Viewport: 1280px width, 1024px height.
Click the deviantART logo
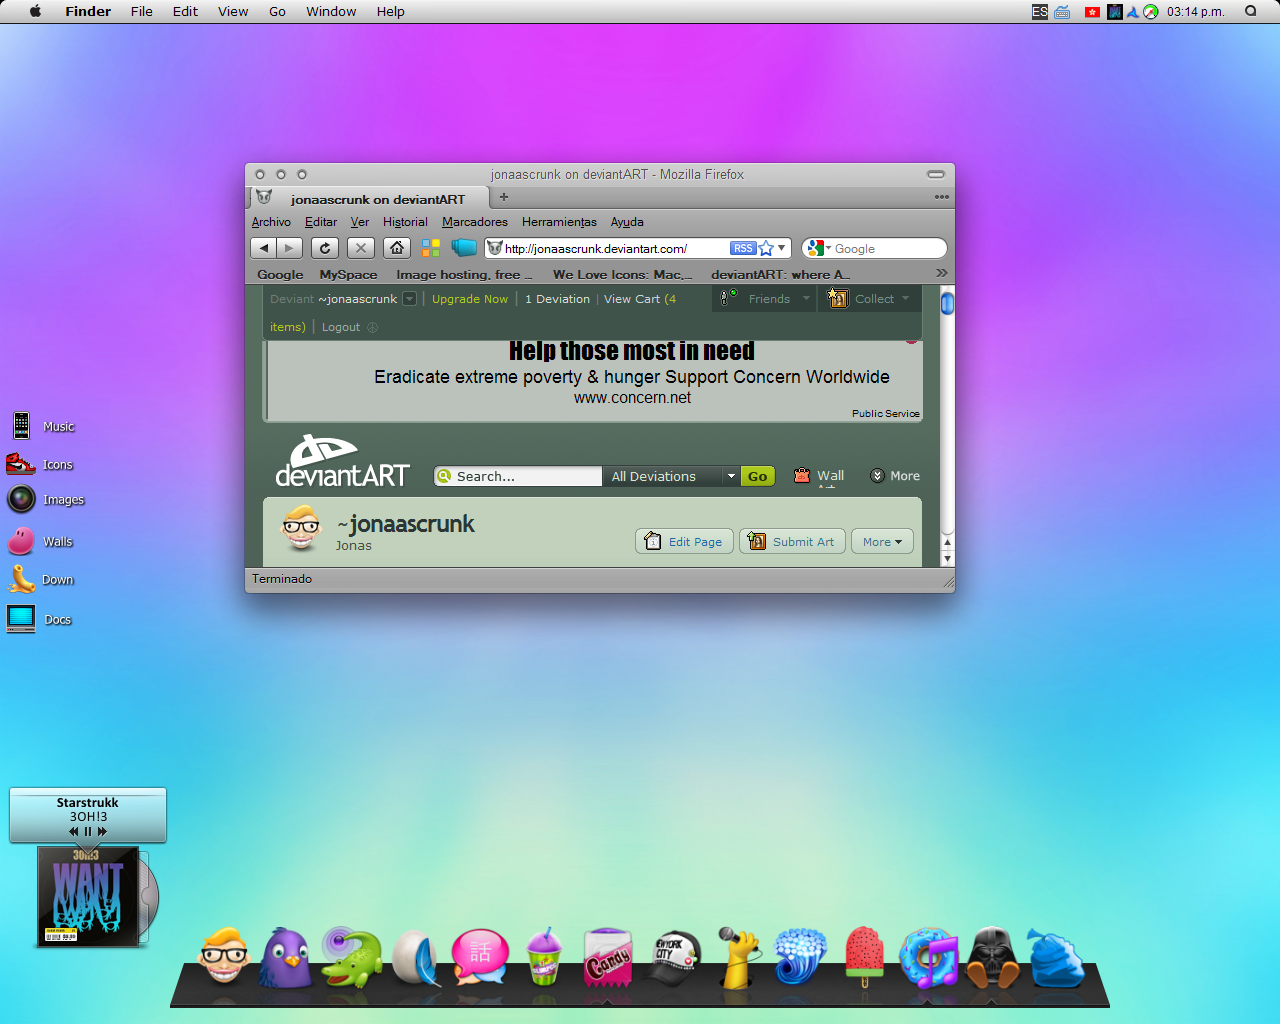point(342,461)
